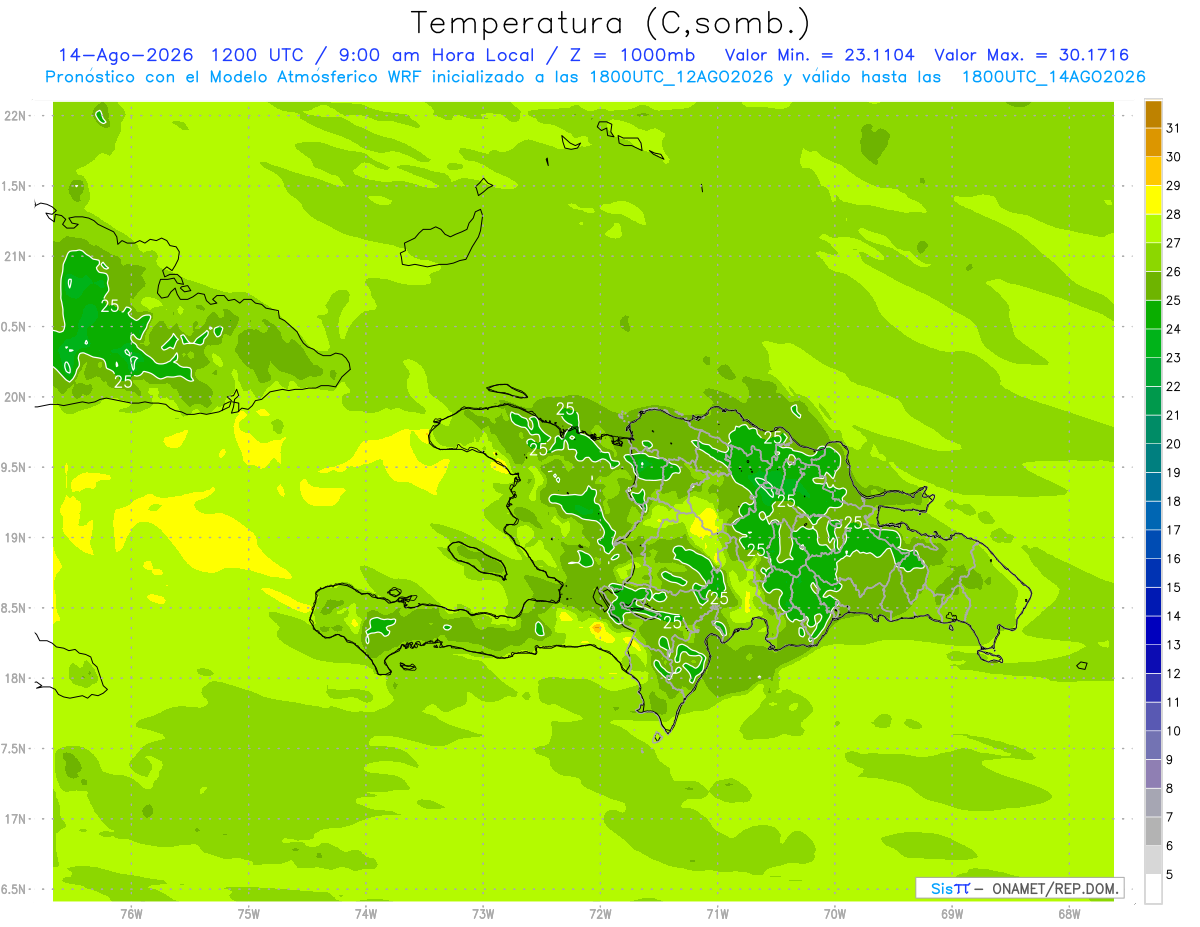Click the "18N" latitude label

click(15, 678)
